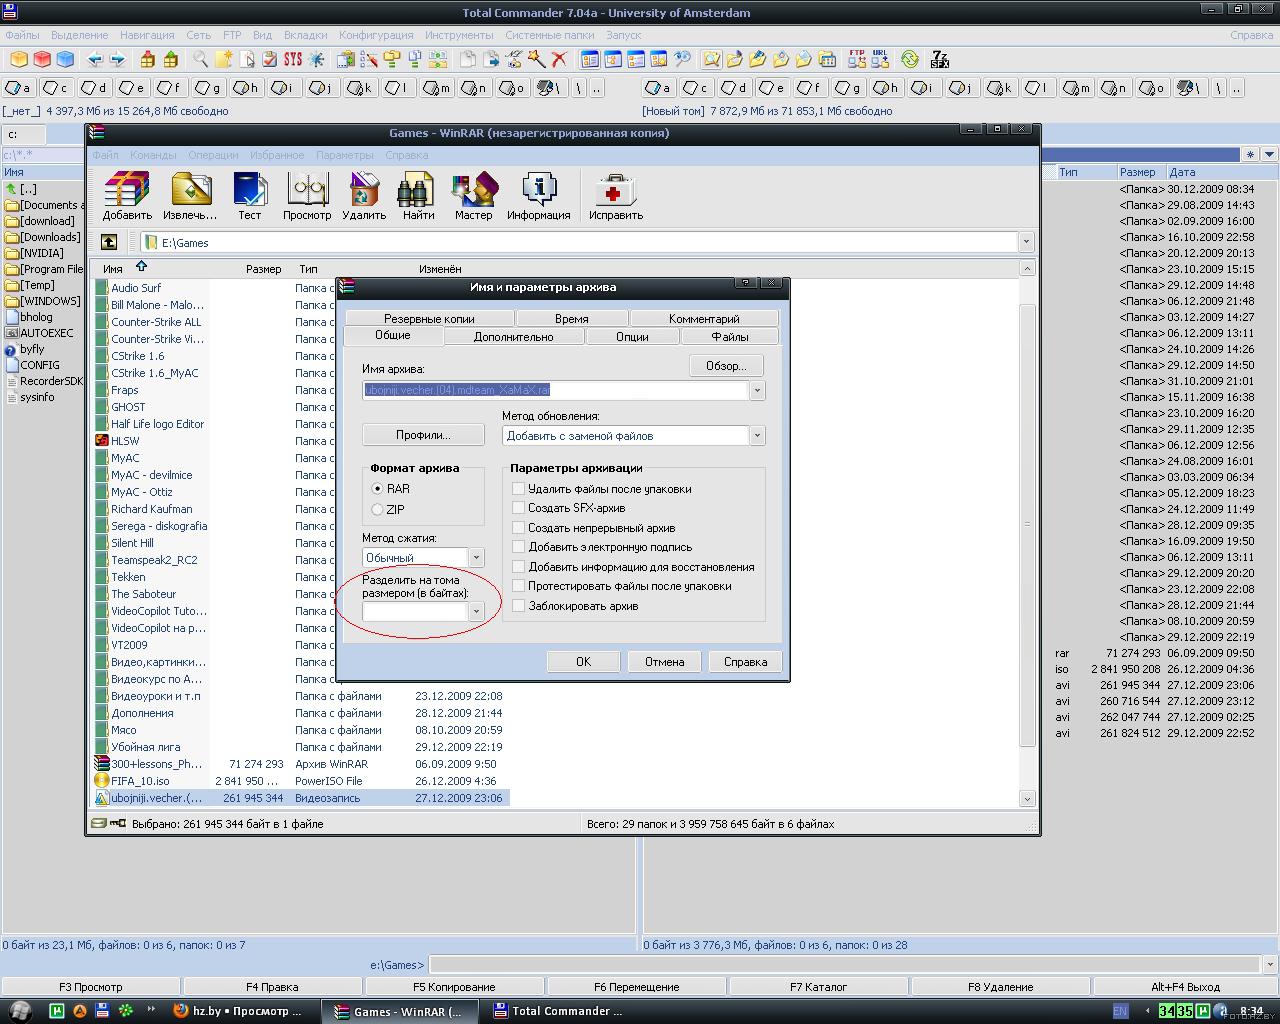
Task: Click the blue cube icon in Total Commander toolbar
Action: pyautogui.click(x=65, y=59)
